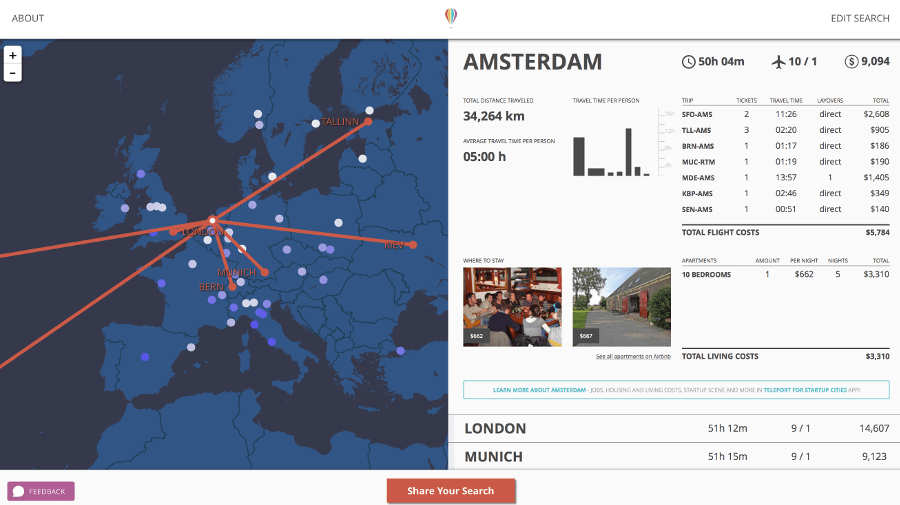The image size is (900, 505).
Task: Open the Feedback button
Action: [41, 491]
